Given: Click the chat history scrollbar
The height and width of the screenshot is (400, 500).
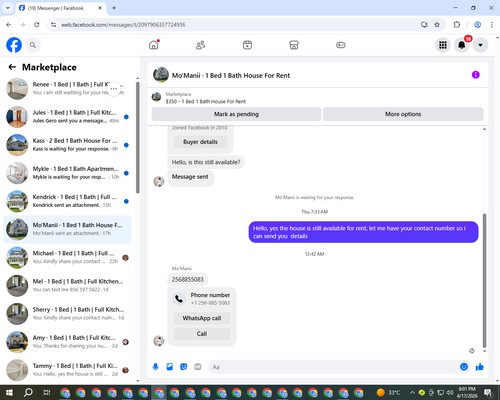Looking at the screenshot, I should [484, 281].
